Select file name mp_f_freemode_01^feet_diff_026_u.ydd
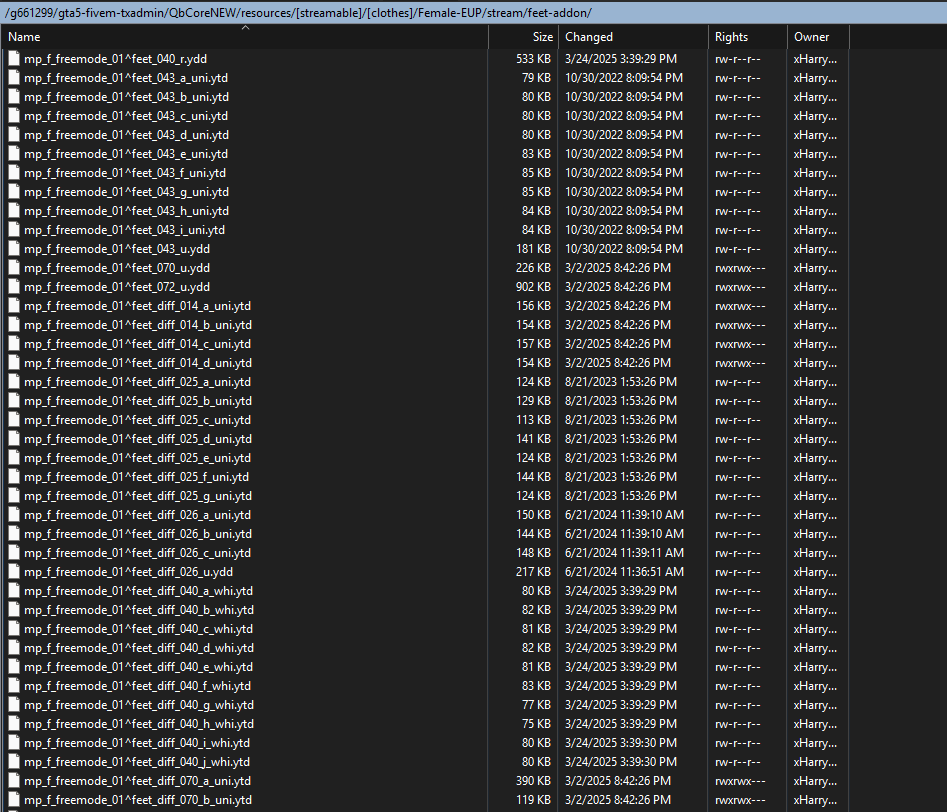Viewport: 947px width, 812px height. (x=129, y=572)
